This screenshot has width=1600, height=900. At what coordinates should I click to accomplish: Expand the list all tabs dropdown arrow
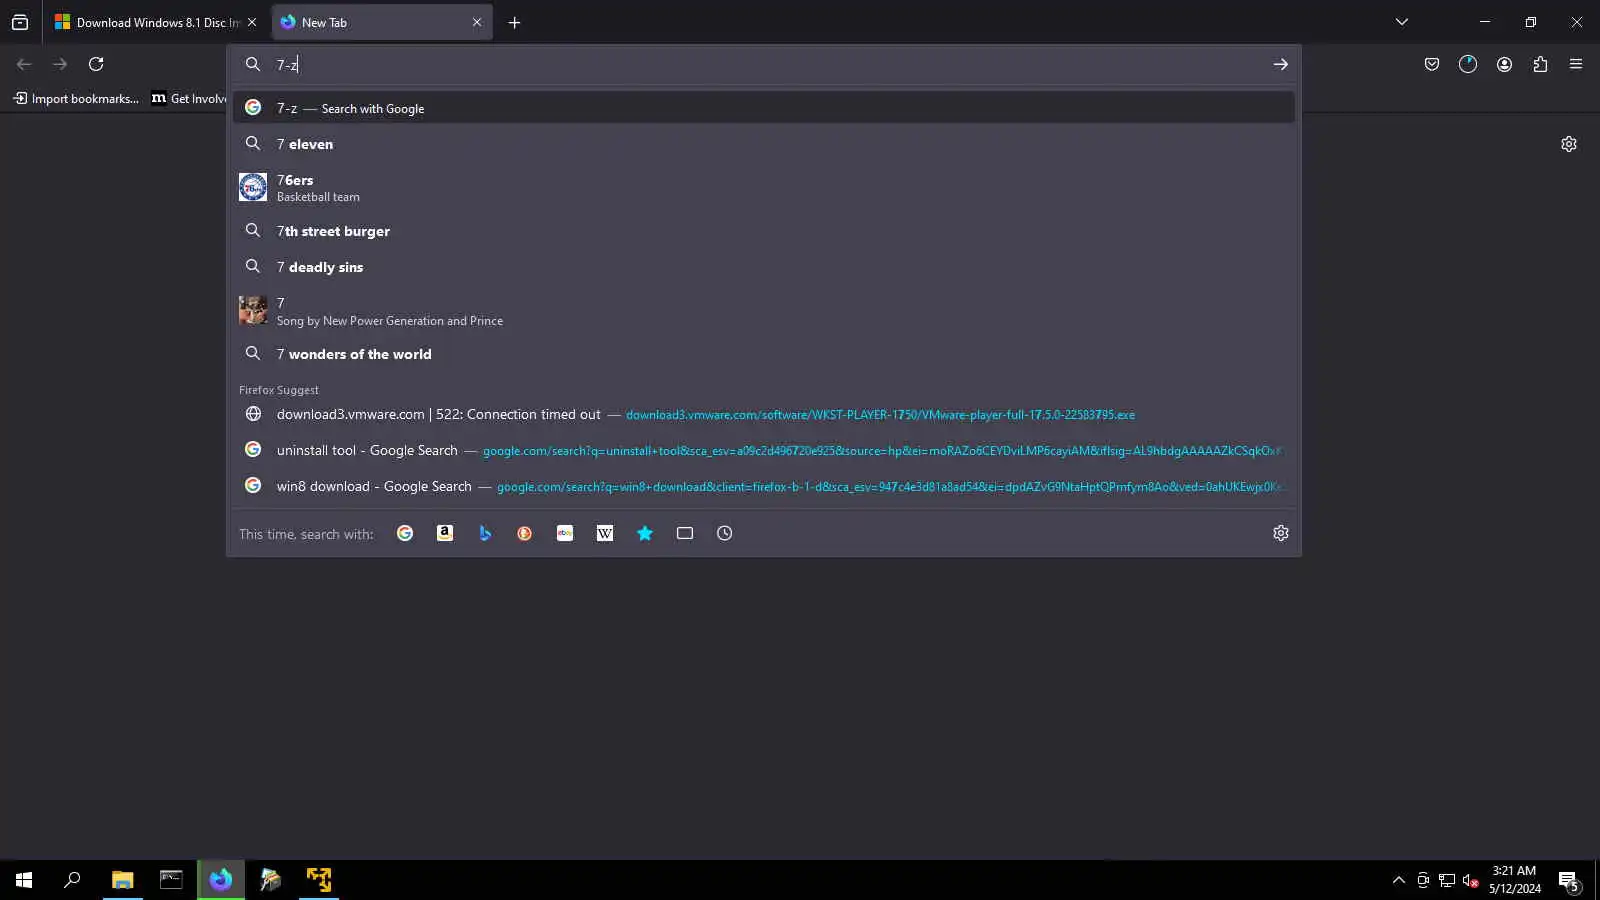tap(1402, 22)
